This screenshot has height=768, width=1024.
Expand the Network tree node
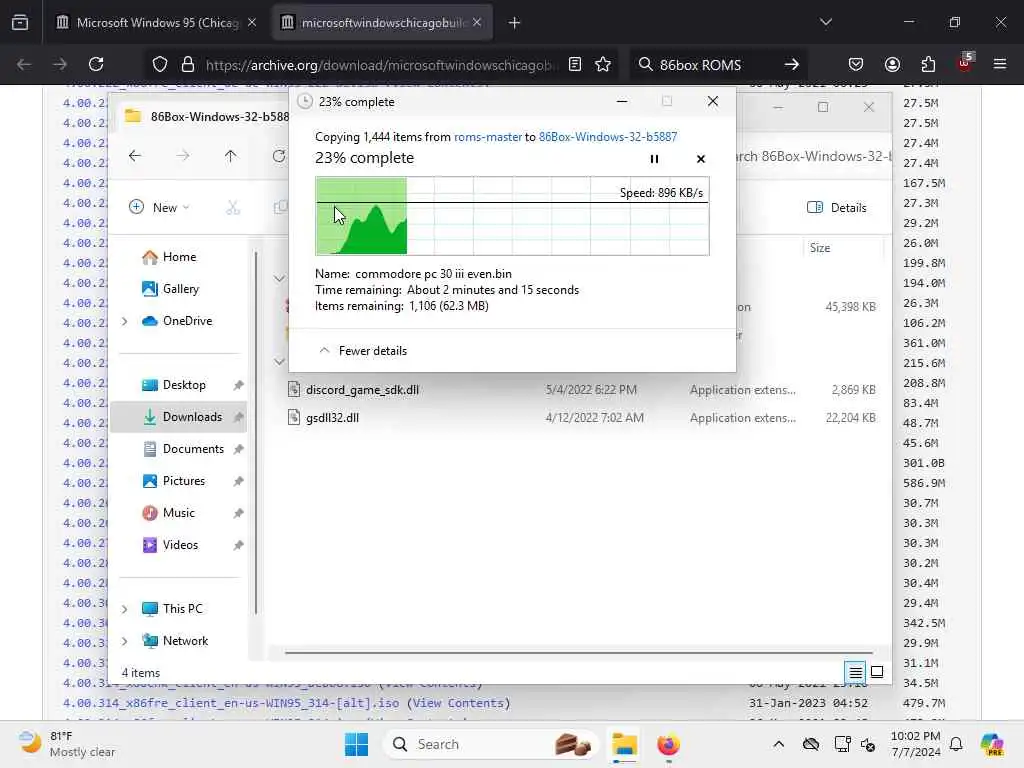[125, 641]
